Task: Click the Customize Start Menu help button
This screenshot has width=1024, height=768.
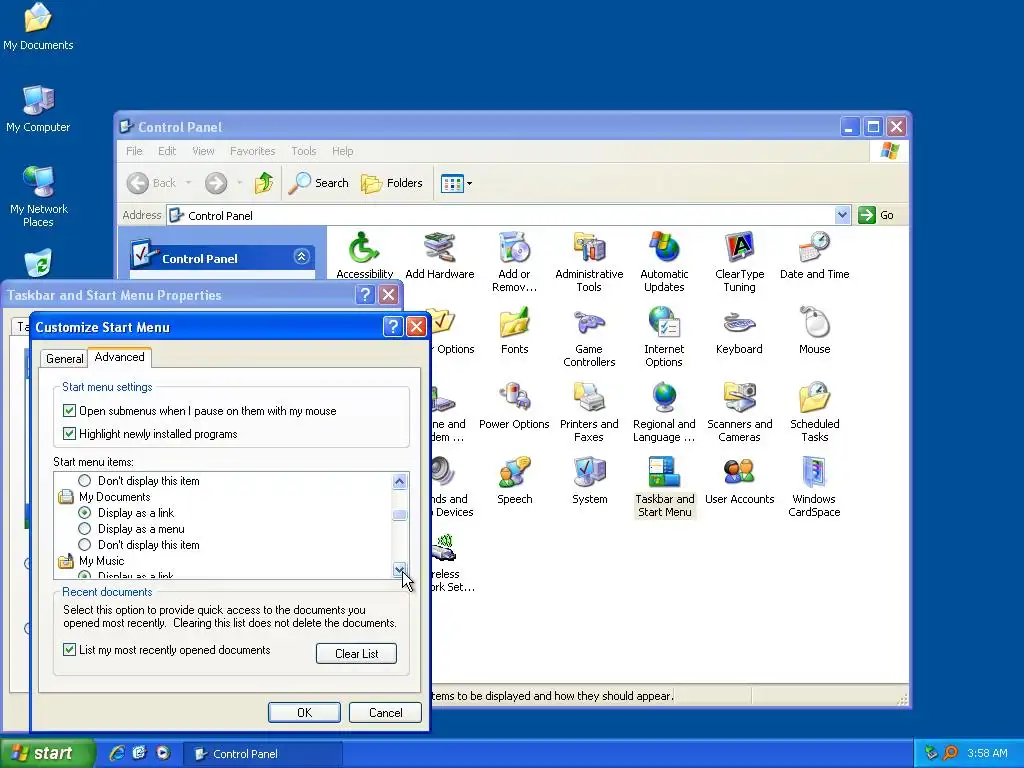Action: tap(392, 327)
